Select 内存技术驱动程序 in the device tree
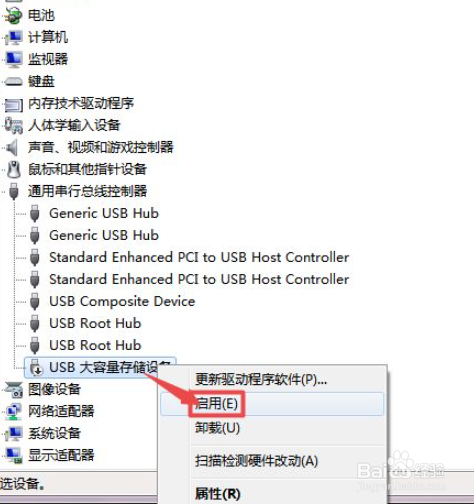 click(81, 103)
